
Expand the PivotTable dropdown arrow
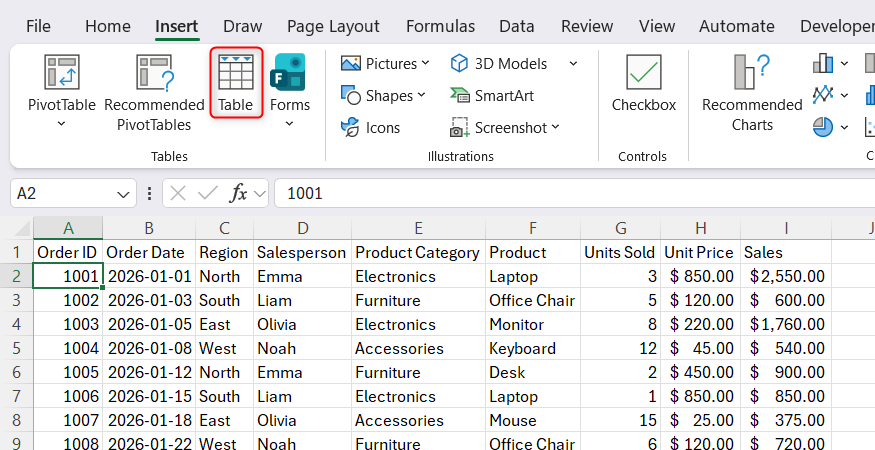tap(61, 124)
